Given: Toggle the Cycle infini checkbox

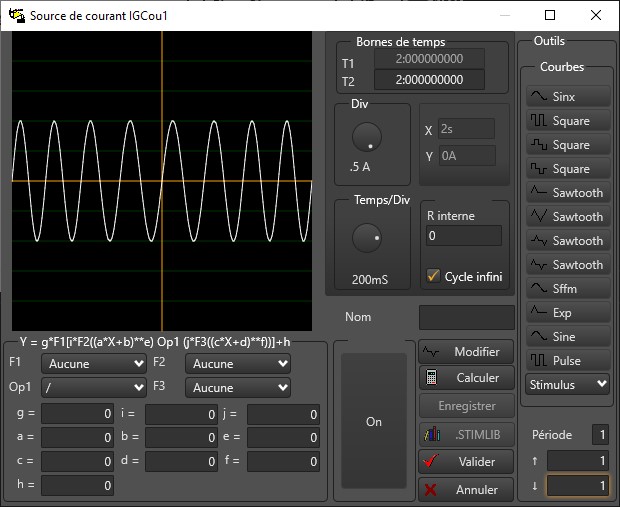Looking at the screenshot, I should tap(434, 277).
